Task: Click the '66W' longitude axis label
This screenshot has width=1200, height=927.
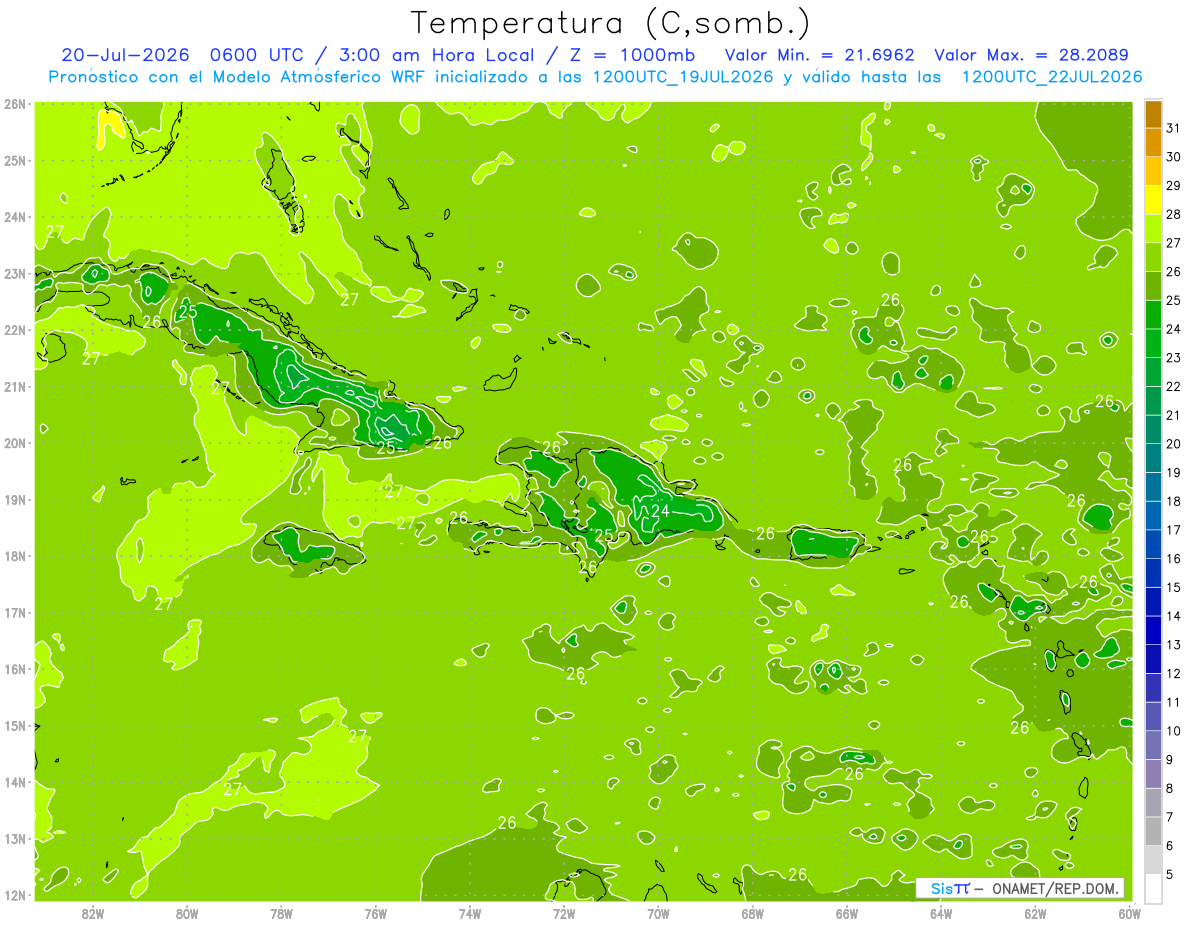Action: tap(846, 913)
